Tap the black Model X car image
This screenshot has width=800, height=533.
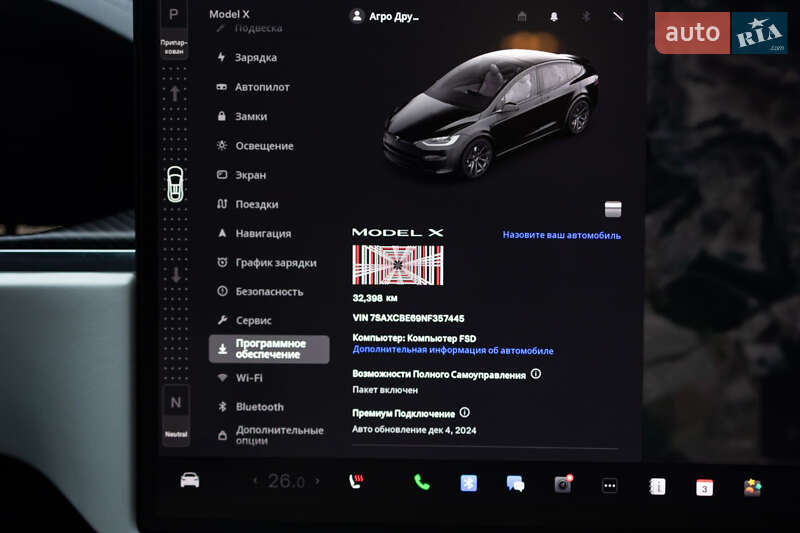[x=490, y=113]
